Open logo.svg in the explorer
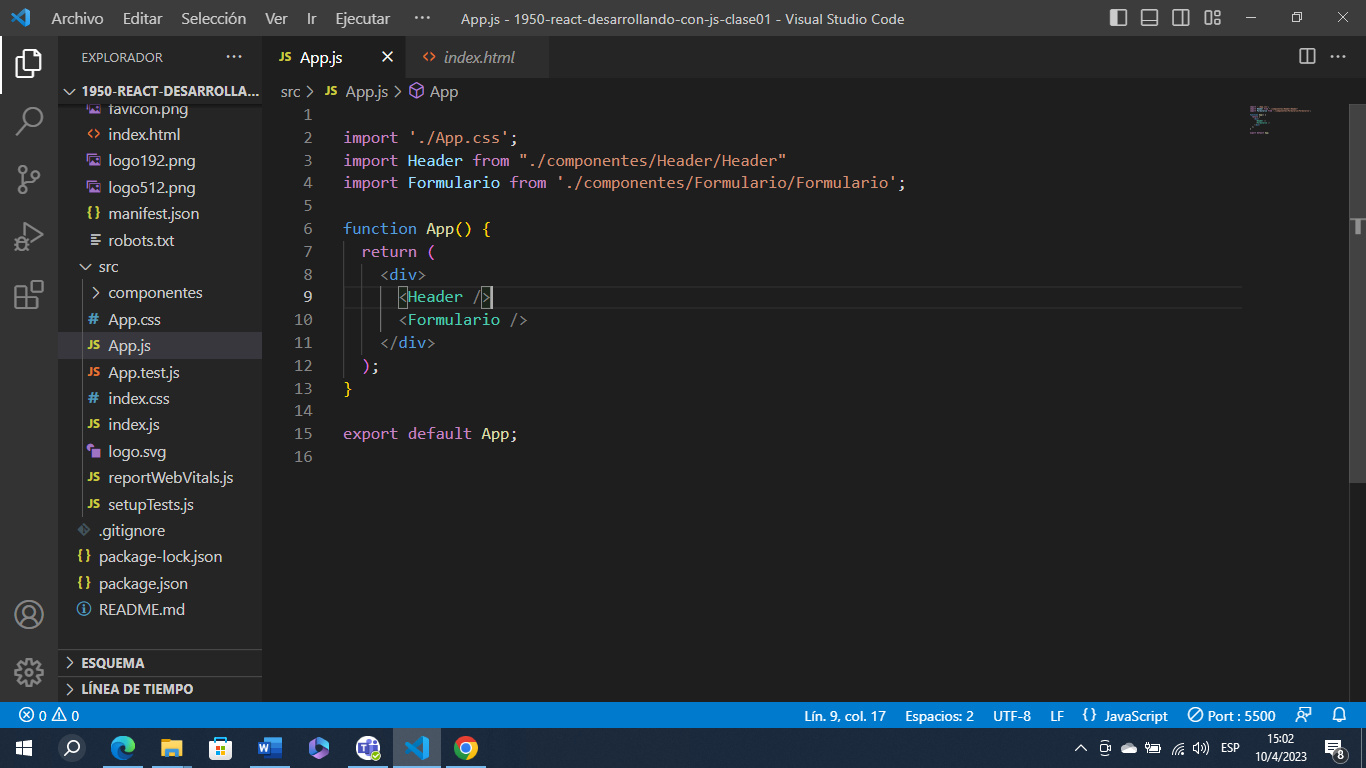1366x768 pixels. pos(160,451)
